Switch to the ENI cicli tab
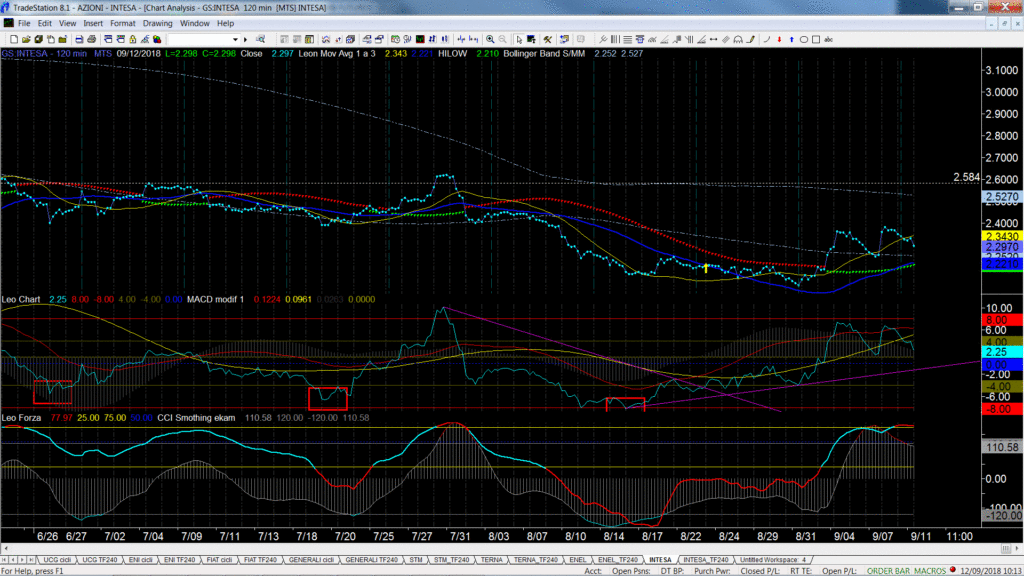The image size is (1024, 576). point(140,560)
